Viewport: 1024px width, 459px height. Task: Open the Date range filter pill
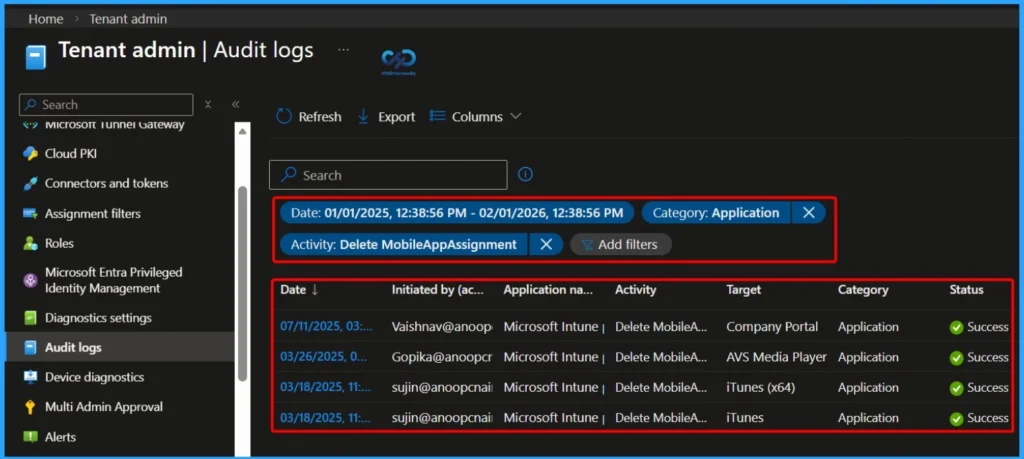coord(457,213)
